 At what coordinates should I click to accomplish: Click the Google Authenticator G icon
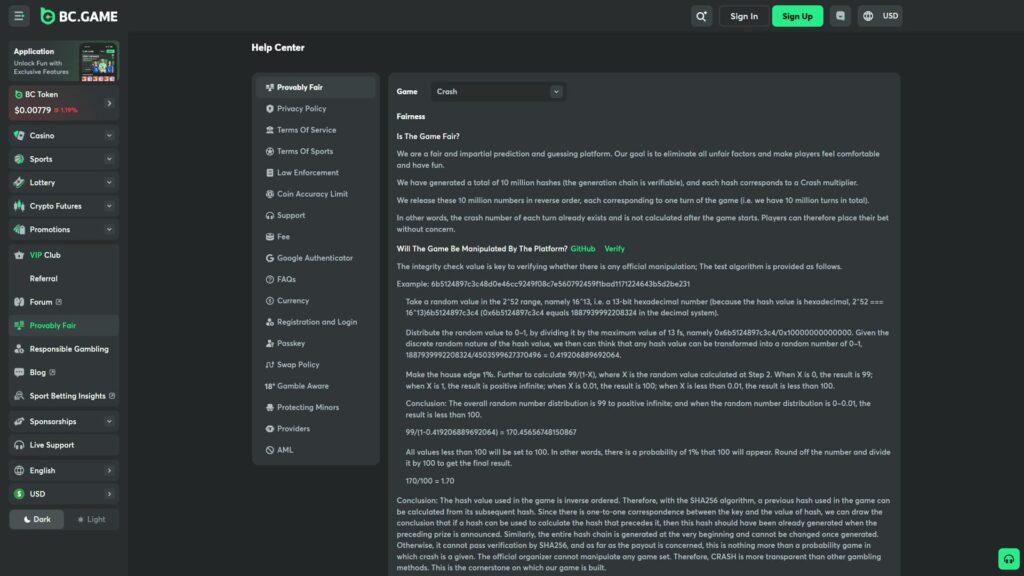click(x=270, y=259)
